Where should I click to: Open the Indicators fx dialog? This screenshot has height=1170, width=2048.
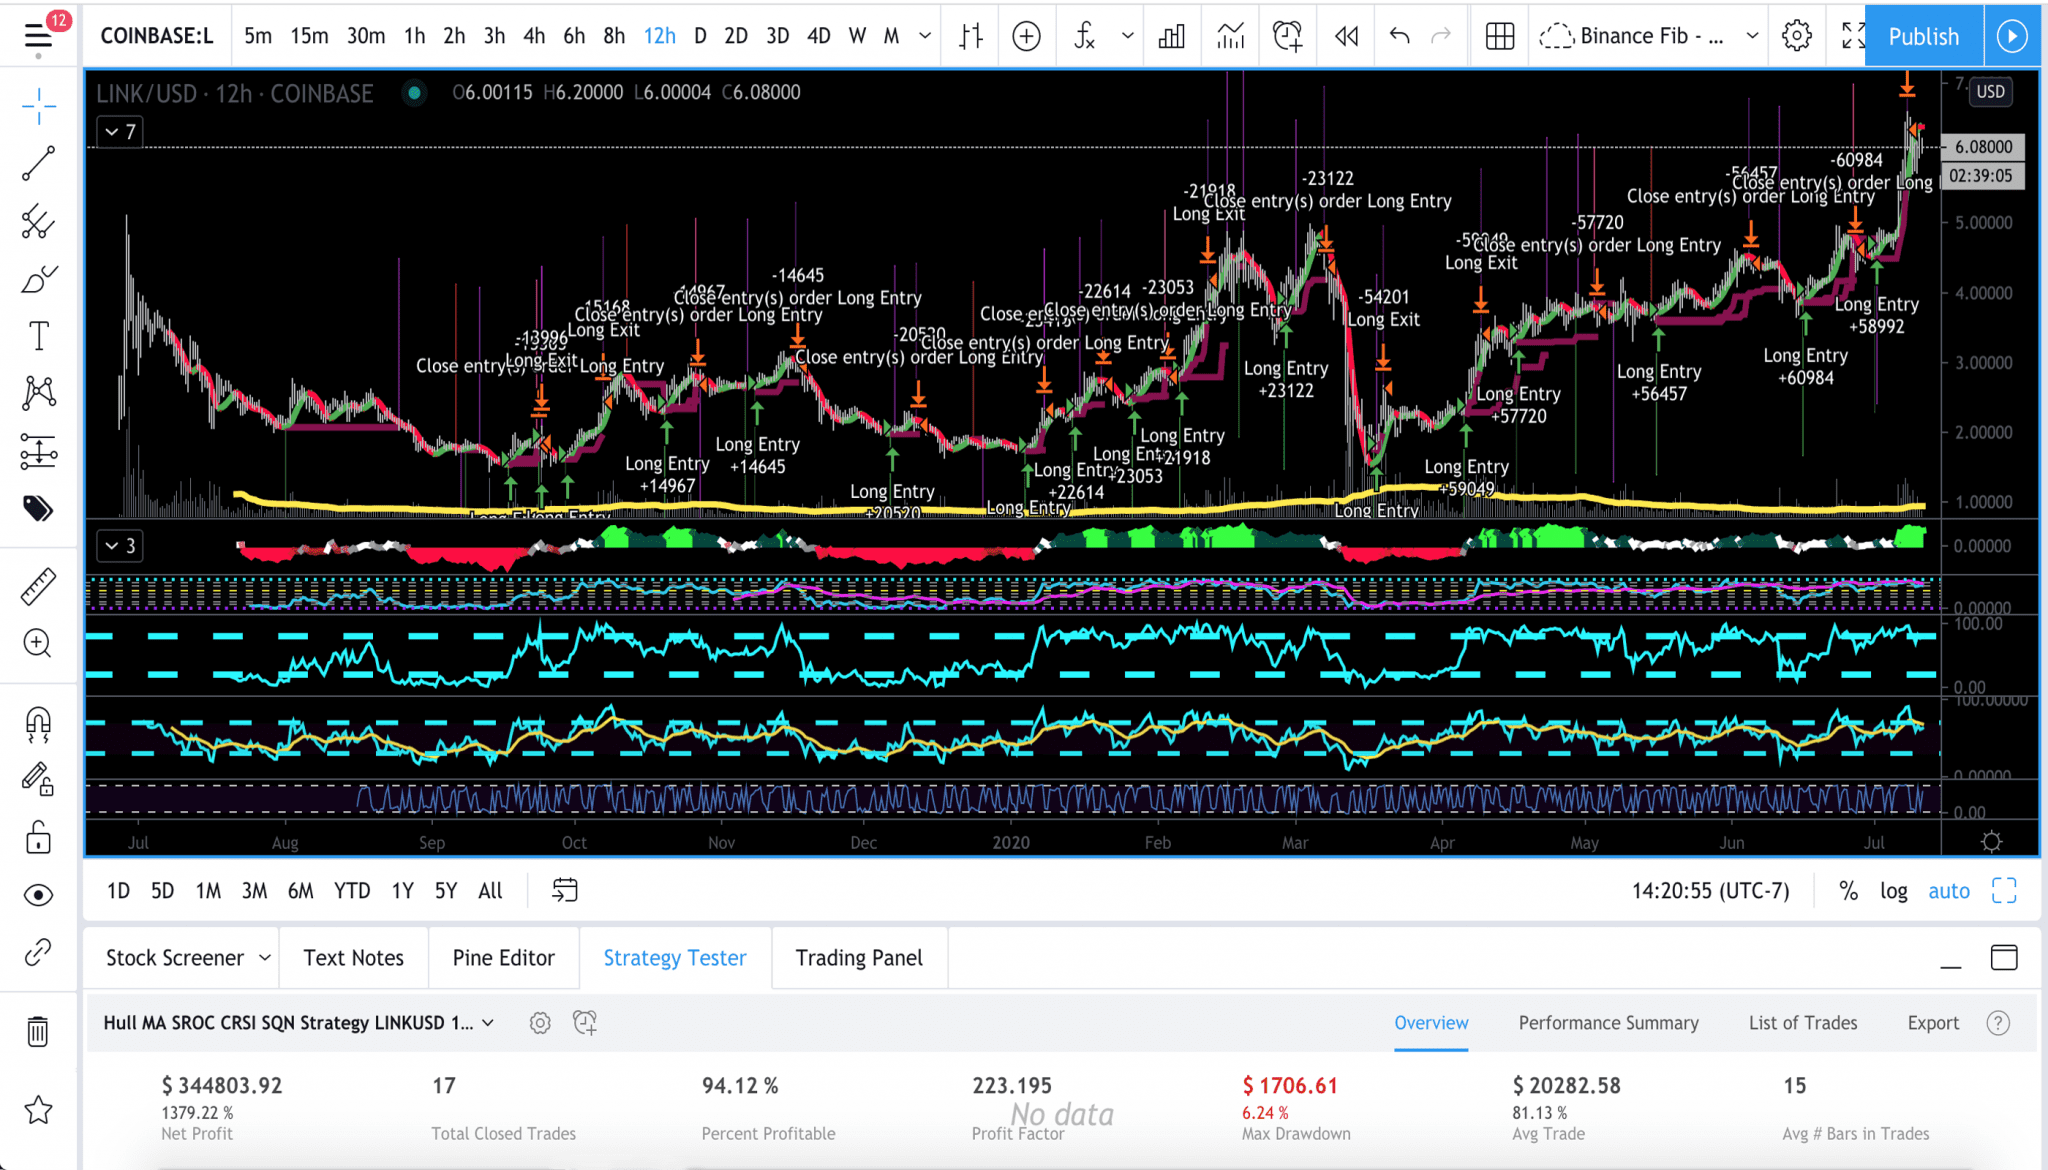1083,35
